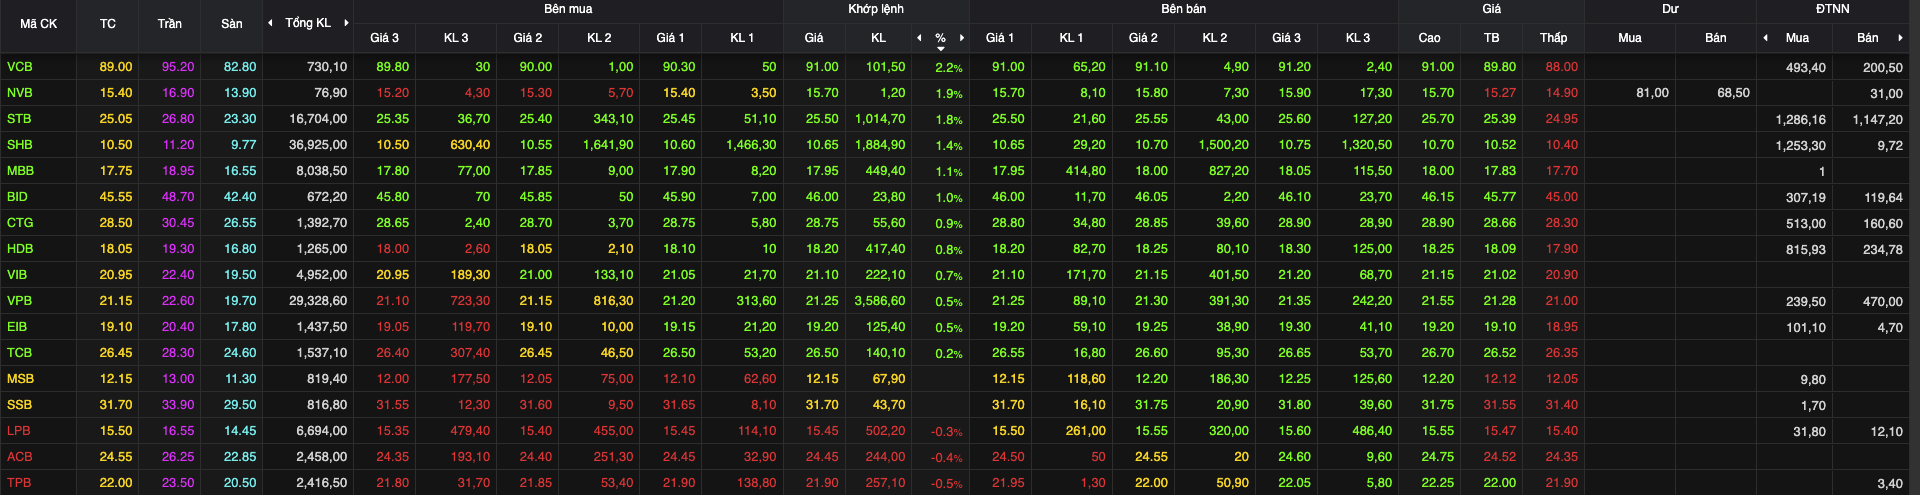Click the % column header
Screen dimensions: 1920x495
pos(940,38)
